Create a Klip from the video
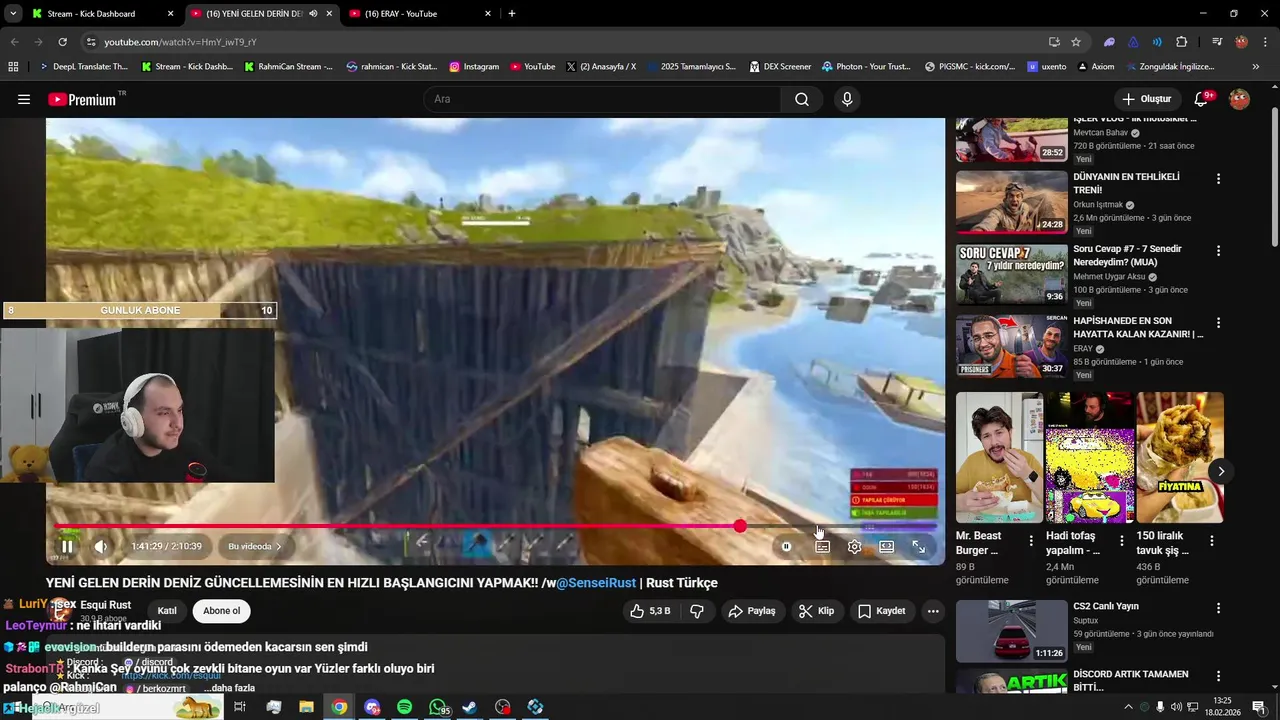Viewport: 1280px width, 720px height. click(816, 611)
